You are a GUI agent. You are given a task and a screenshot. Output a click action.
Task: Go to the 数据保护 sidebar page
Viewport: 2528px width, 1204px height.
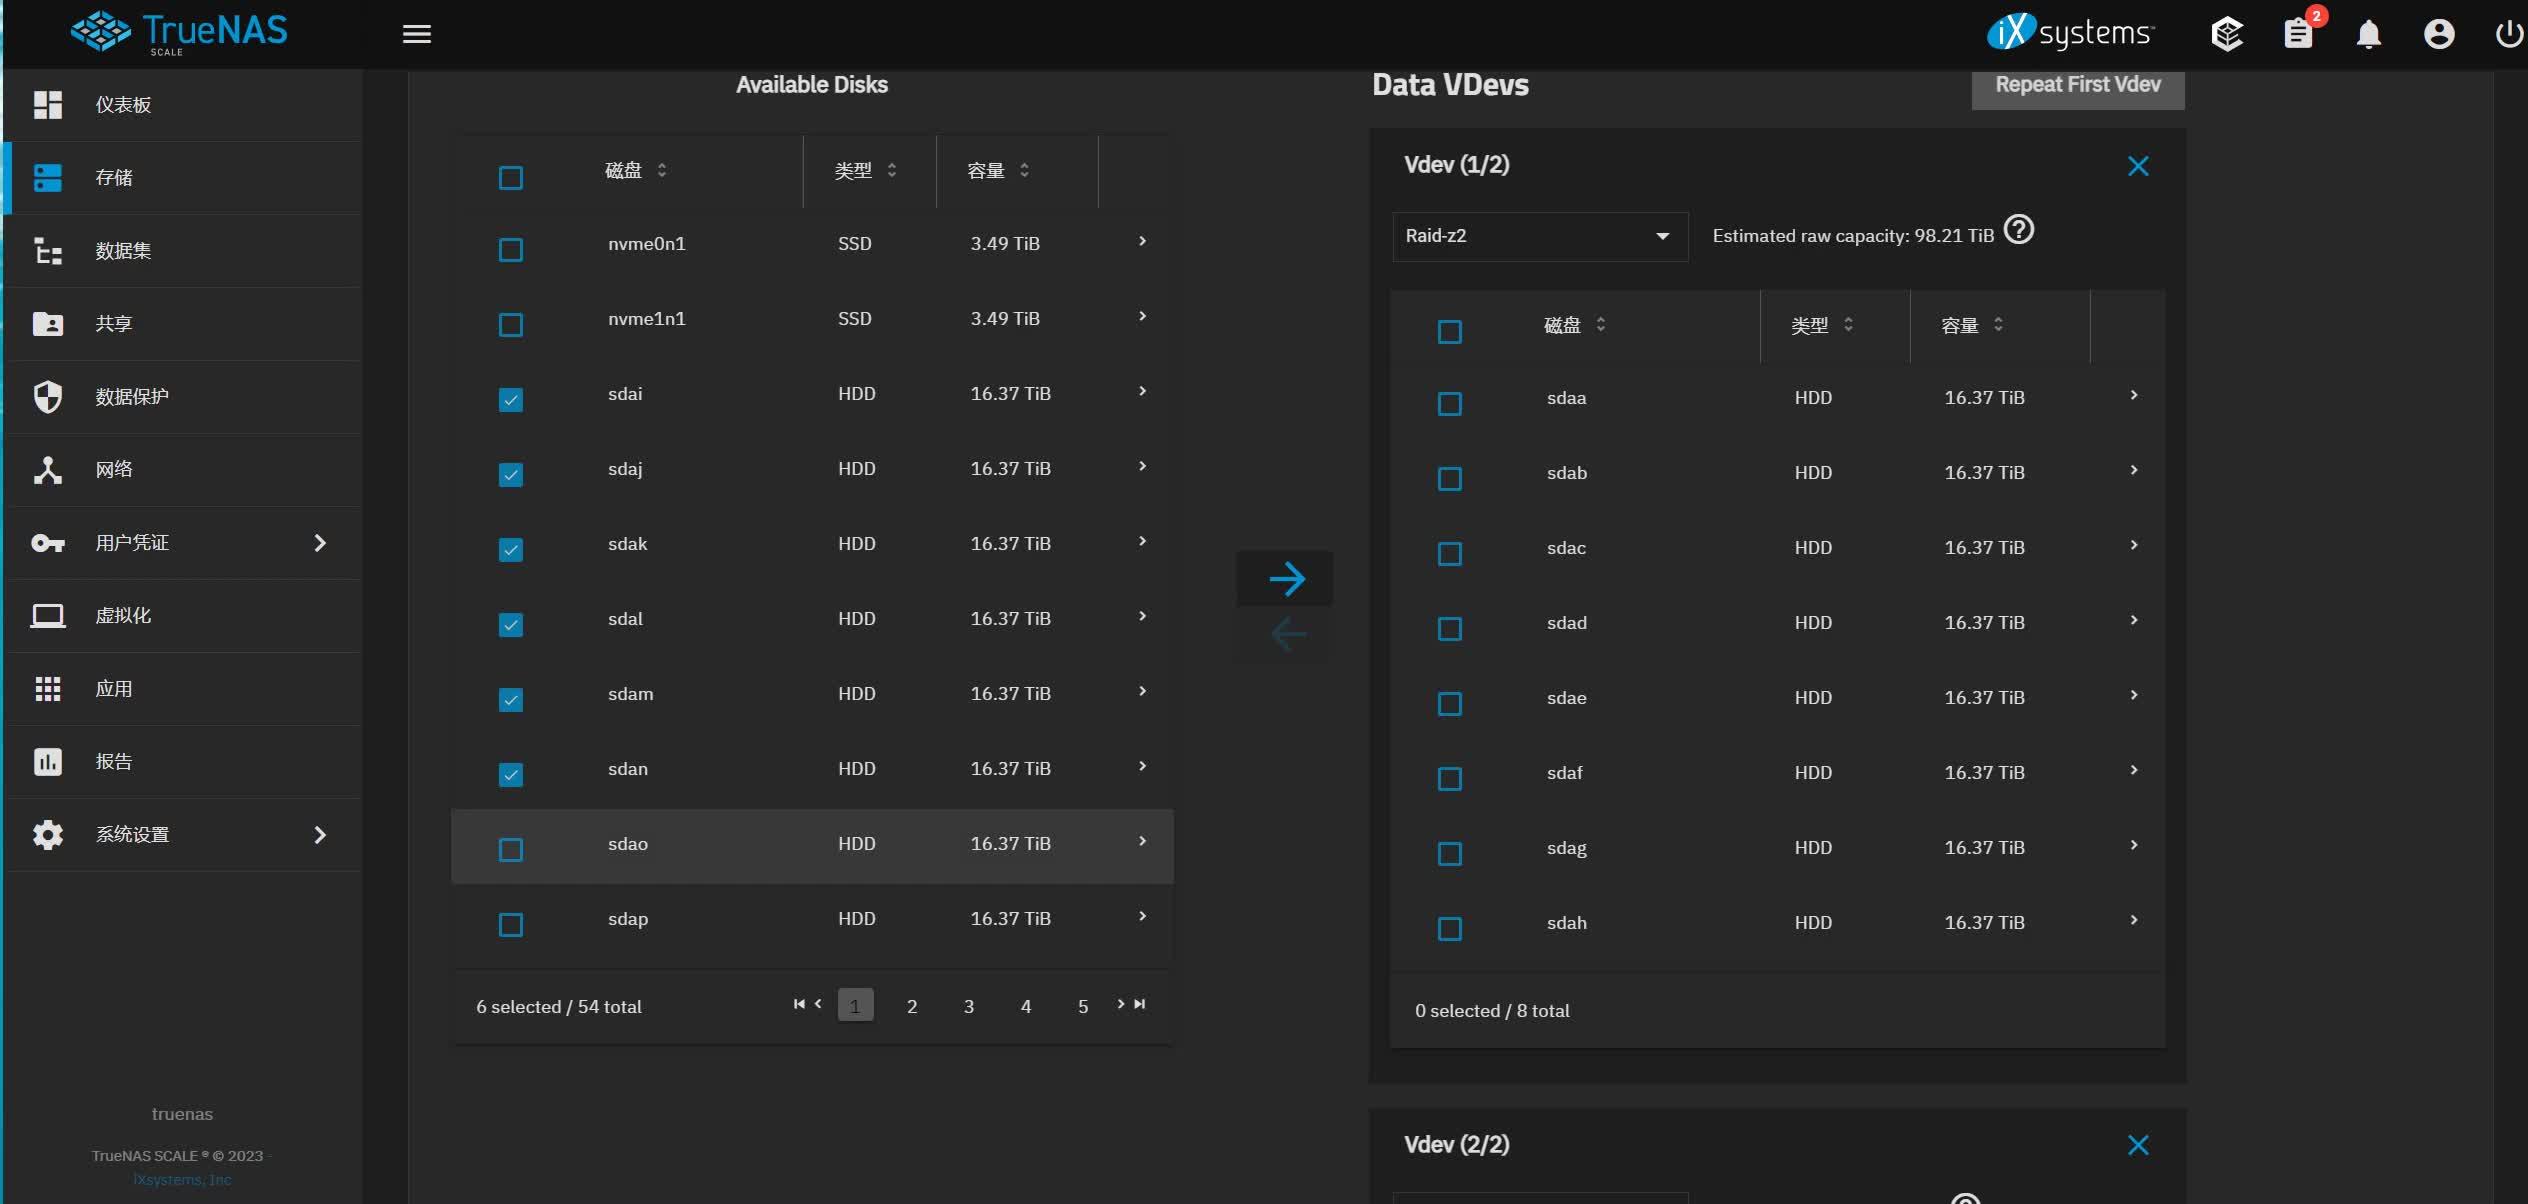(x=131, y=397)
